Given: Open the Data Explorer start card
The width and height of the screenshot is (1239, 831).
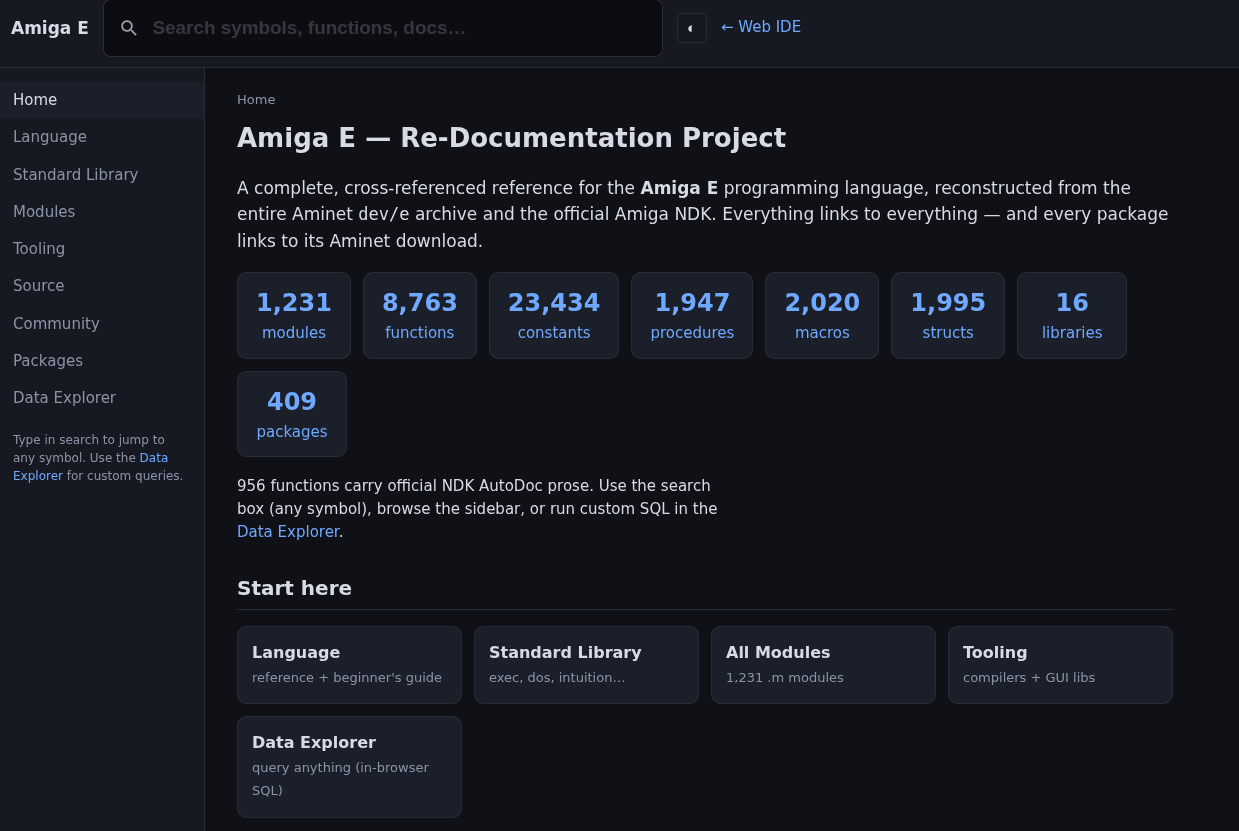Looking at the screenshot, I should [349, 767].
